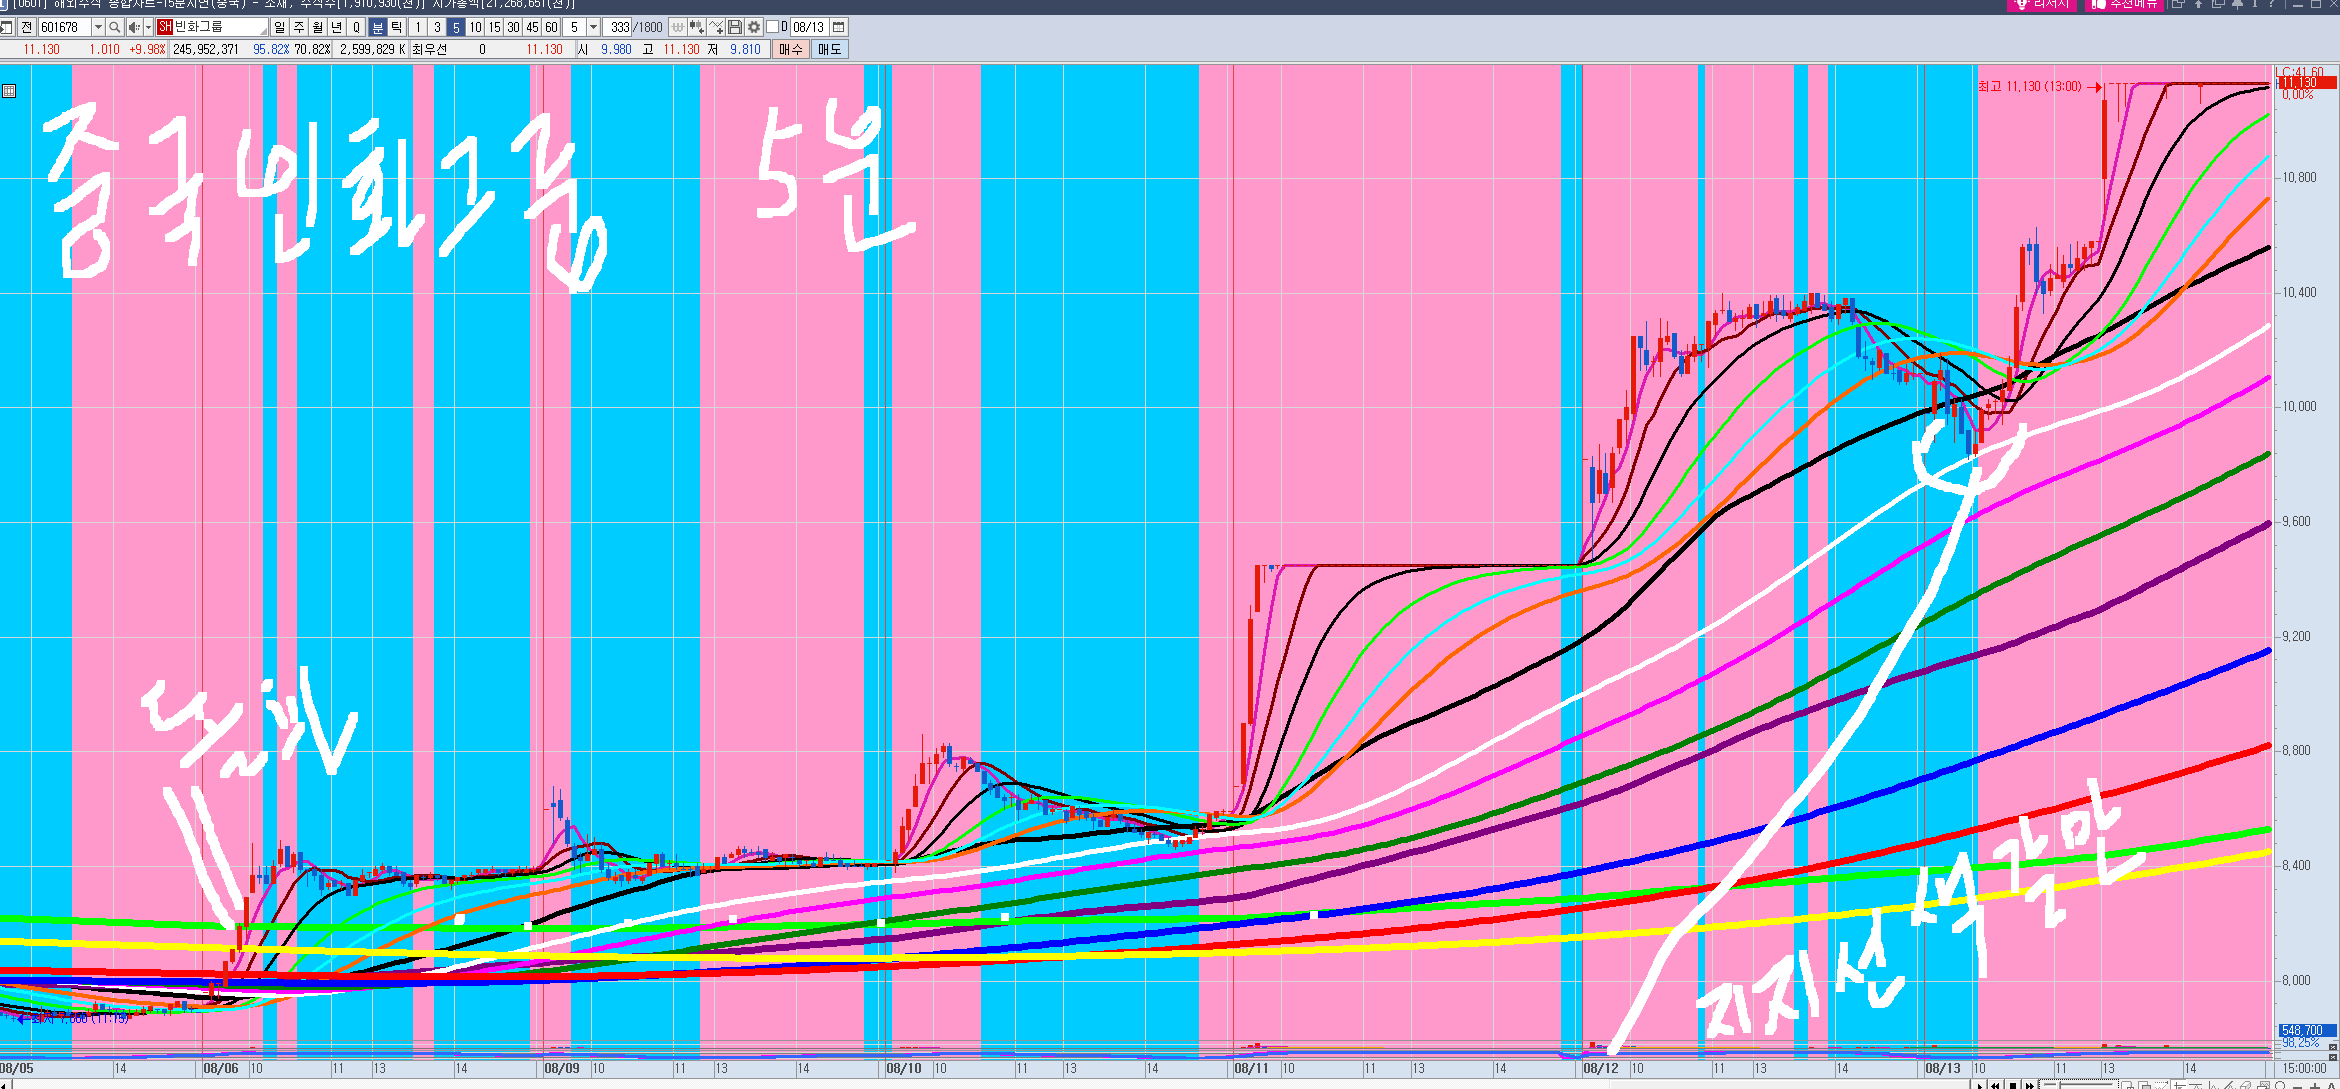2340x1089 pixels.
Task: Open the 추천메뉴 recommended menu button
Action: click(2124, 5)
